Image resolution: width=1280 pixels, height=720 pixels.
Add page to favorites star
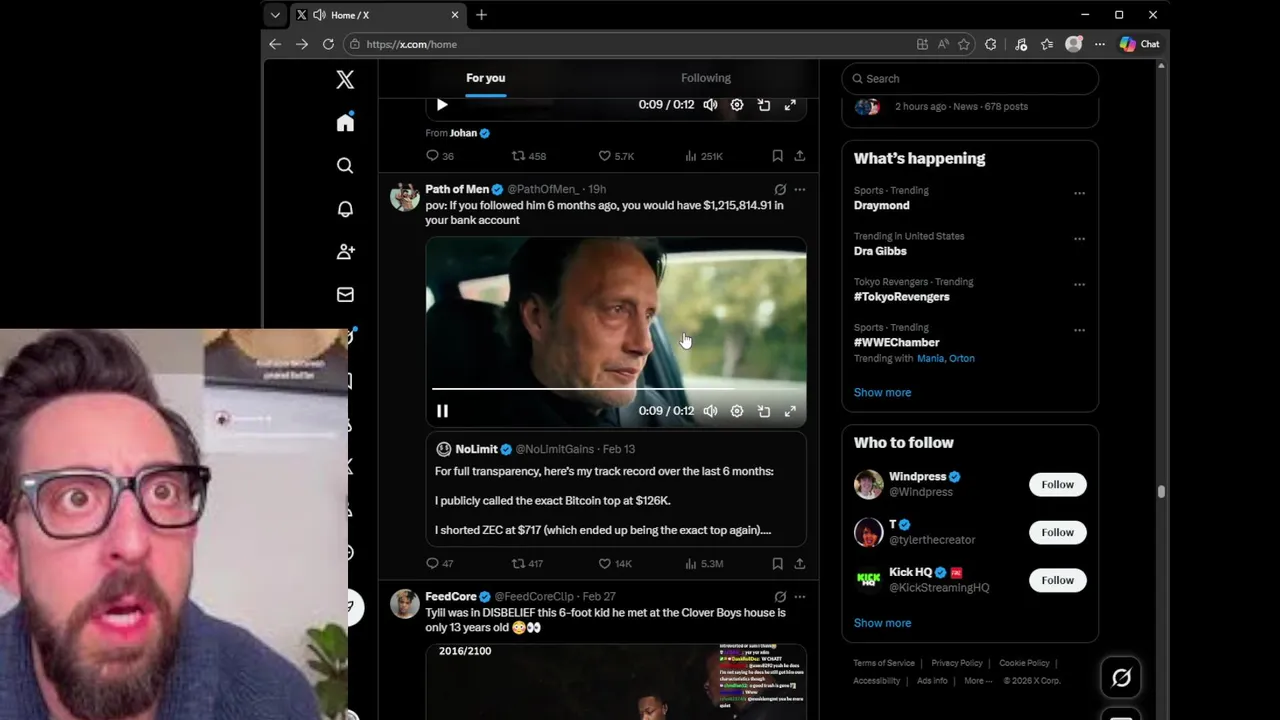[x=964, y=44]
